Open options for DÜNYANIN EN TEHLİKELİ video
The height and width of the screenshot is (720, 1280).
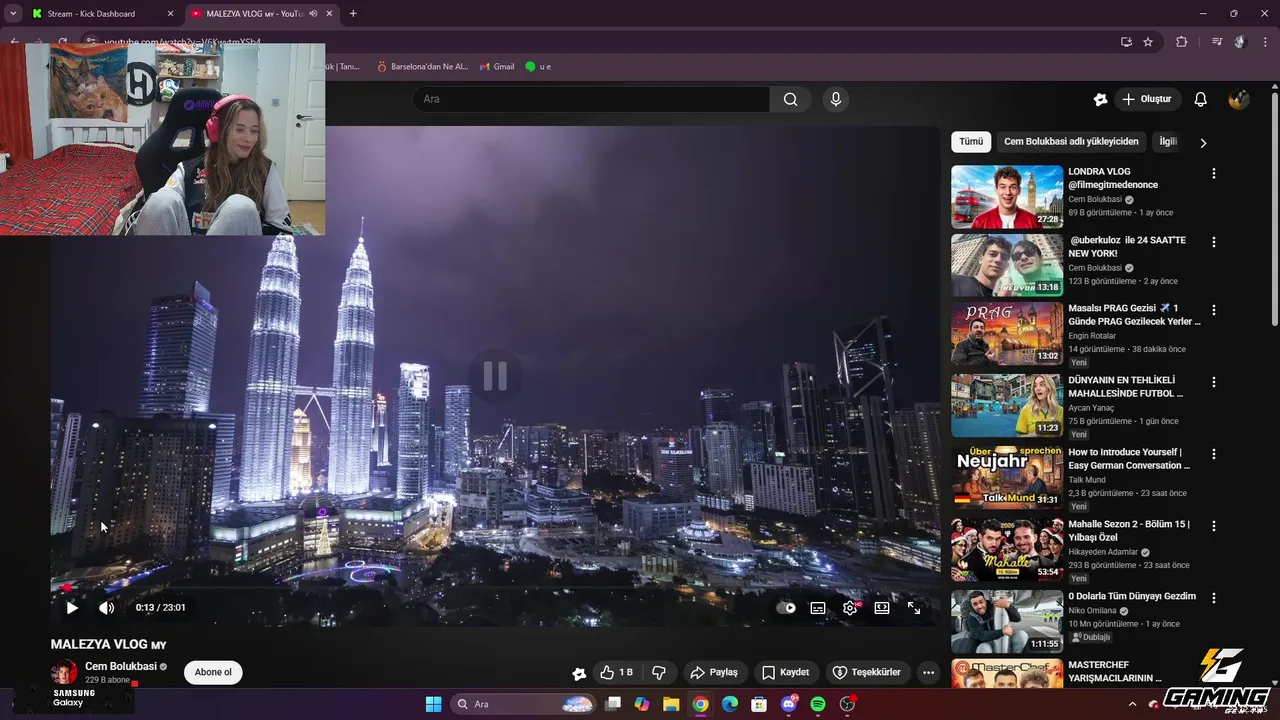point(1214,382)
